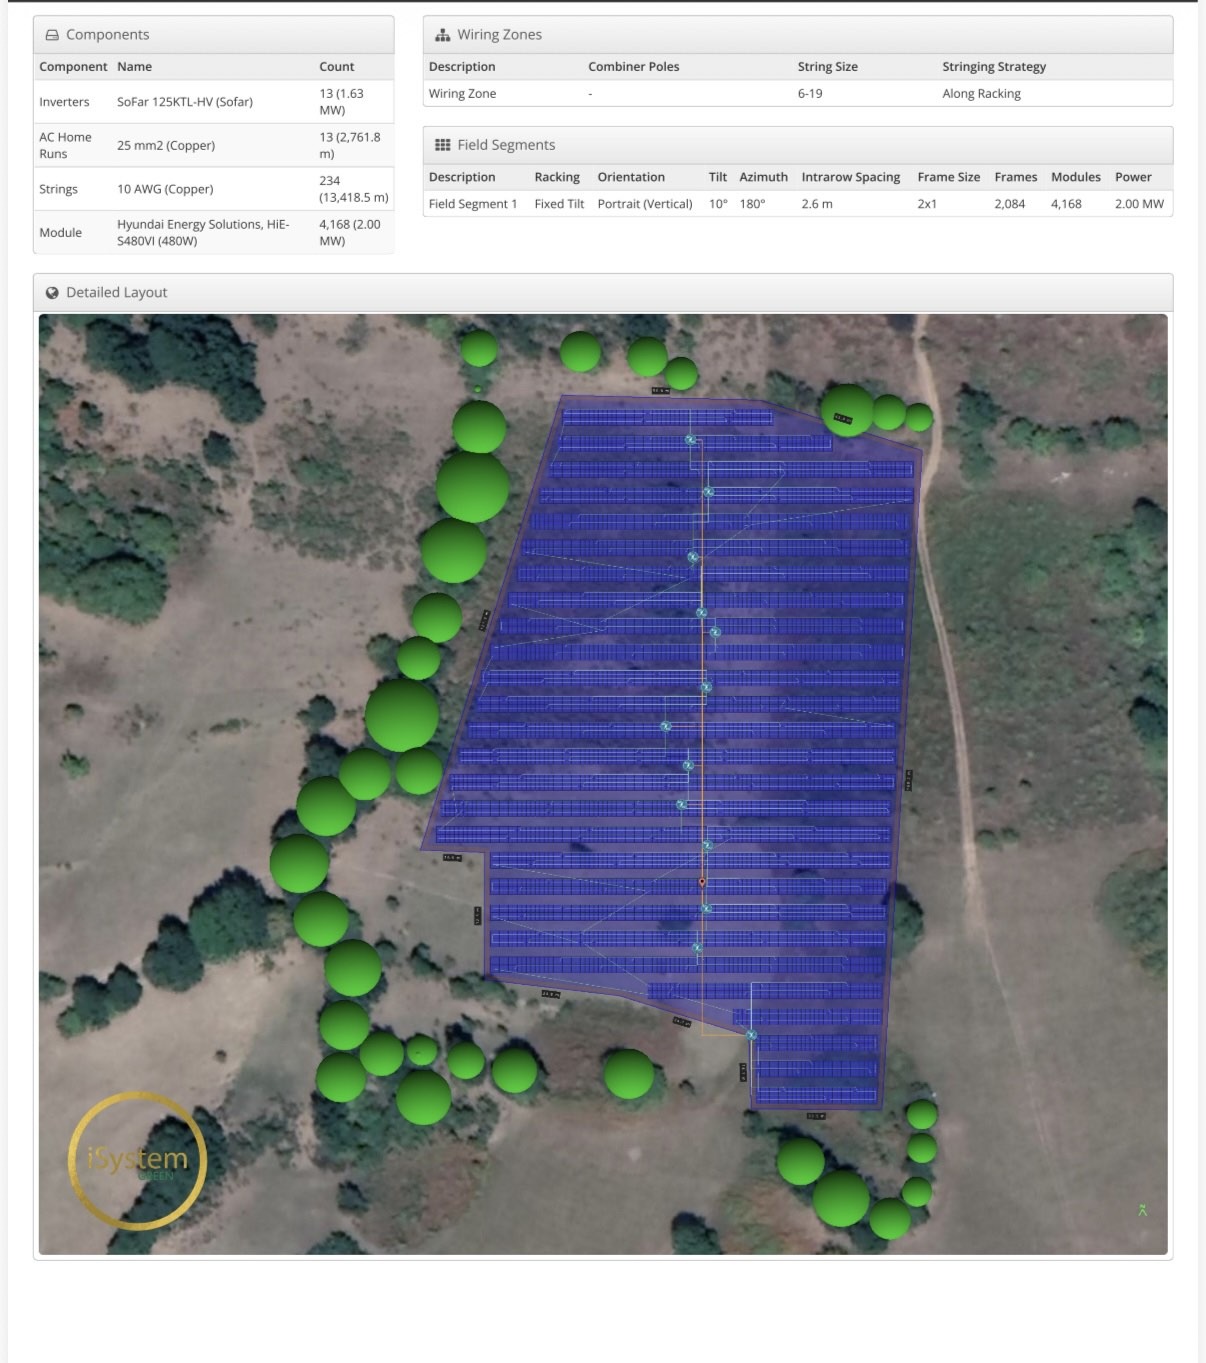The height and width of the screenshot is (1363, 1206).
Task: Click the SoFar 125KTL-HV (Sofar) cell
Action: coord(185,102)
